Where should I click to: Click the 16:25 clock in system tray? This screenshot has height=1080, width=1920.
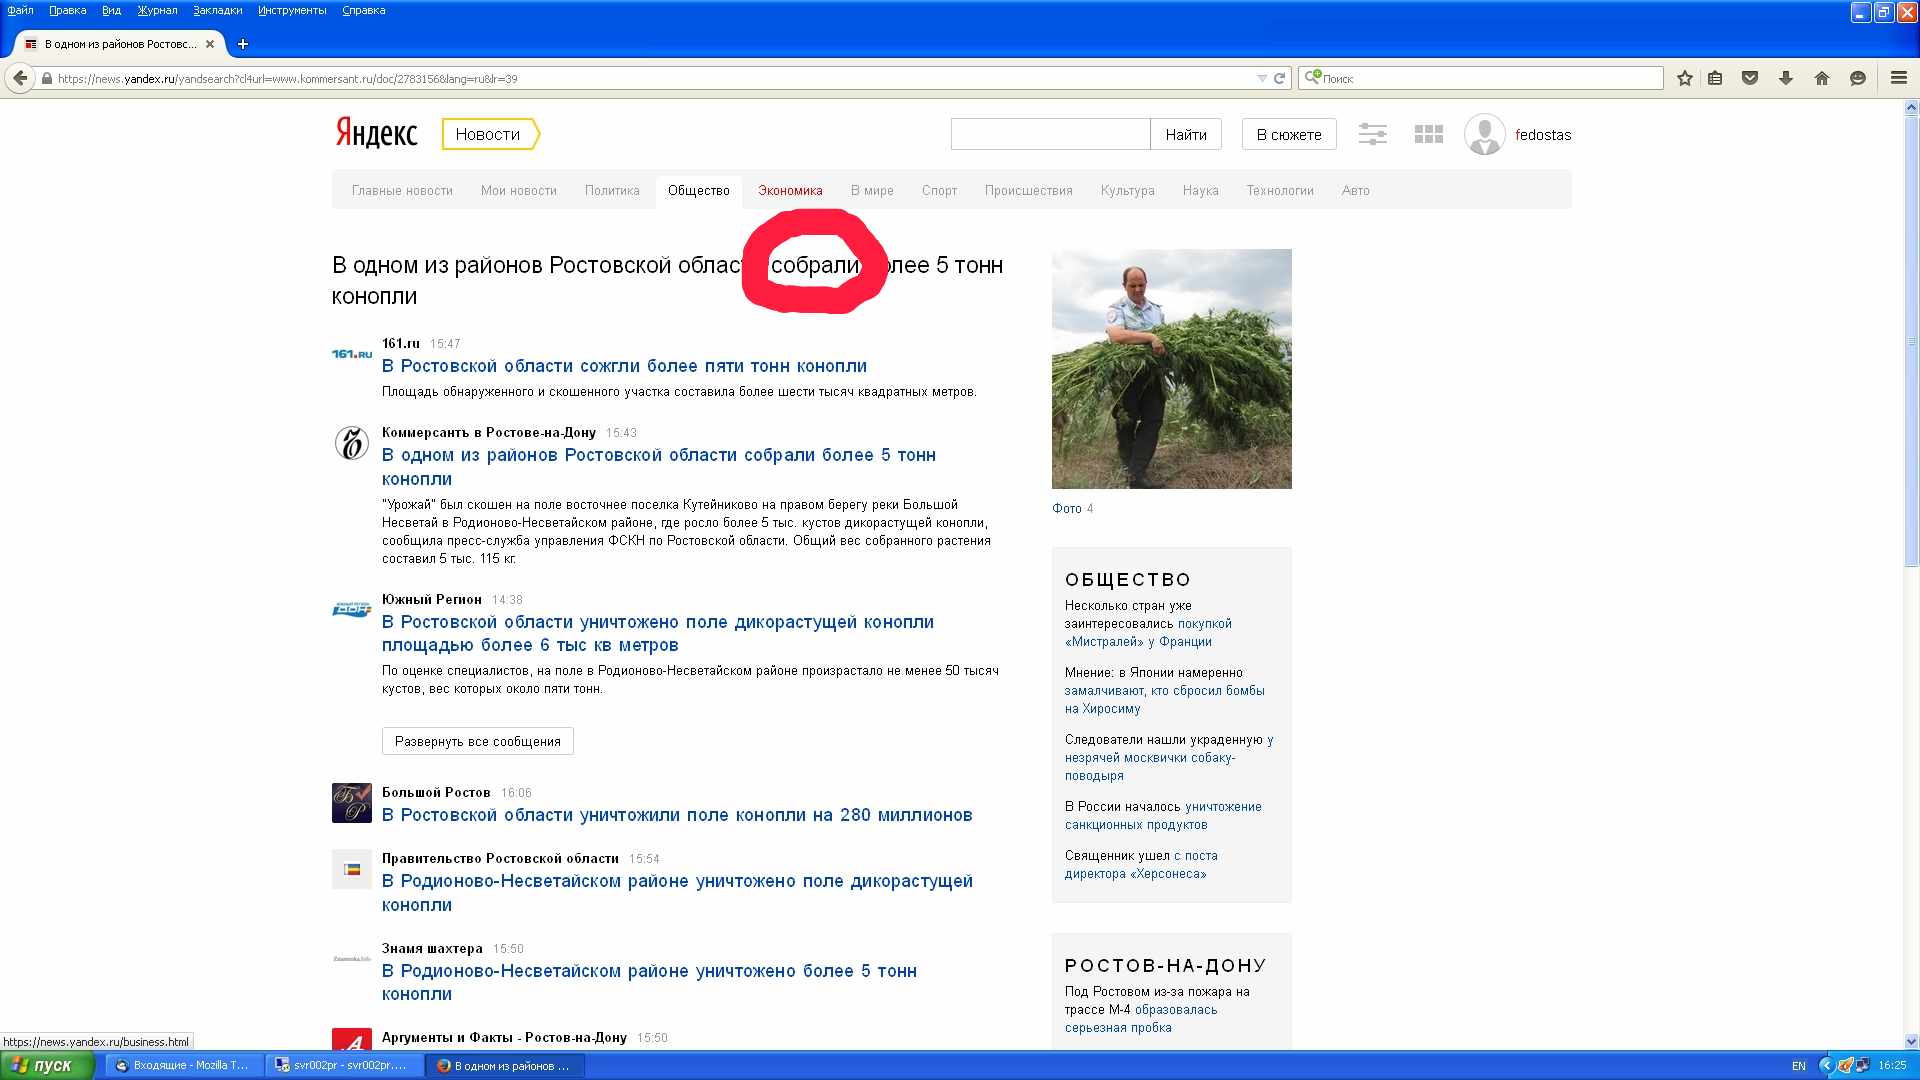(x=1892, y=1066)
